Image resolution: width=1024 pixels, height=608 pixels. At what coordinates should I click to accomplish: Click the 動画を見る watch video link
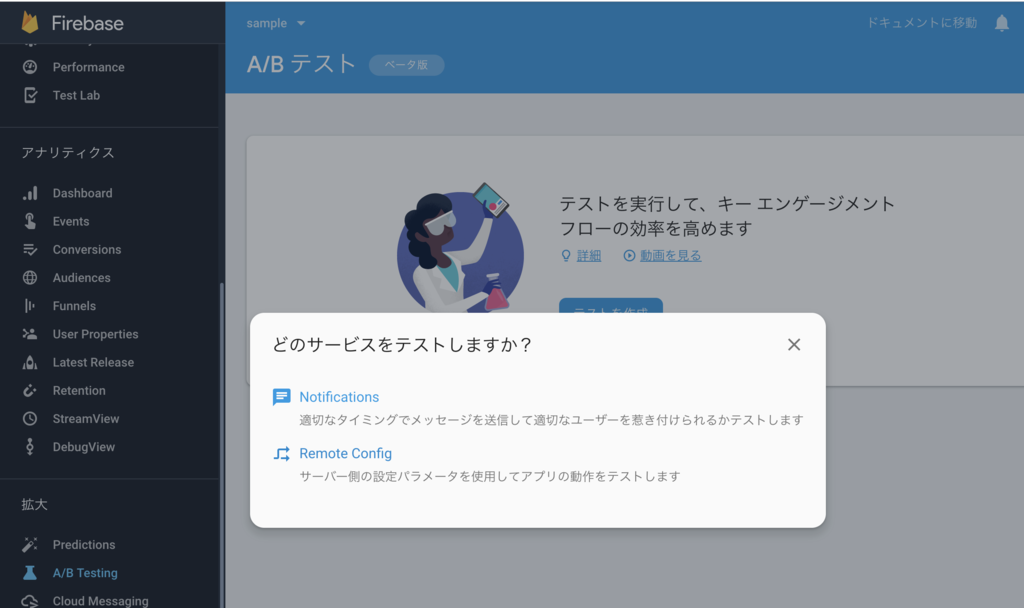pos(671,255)
